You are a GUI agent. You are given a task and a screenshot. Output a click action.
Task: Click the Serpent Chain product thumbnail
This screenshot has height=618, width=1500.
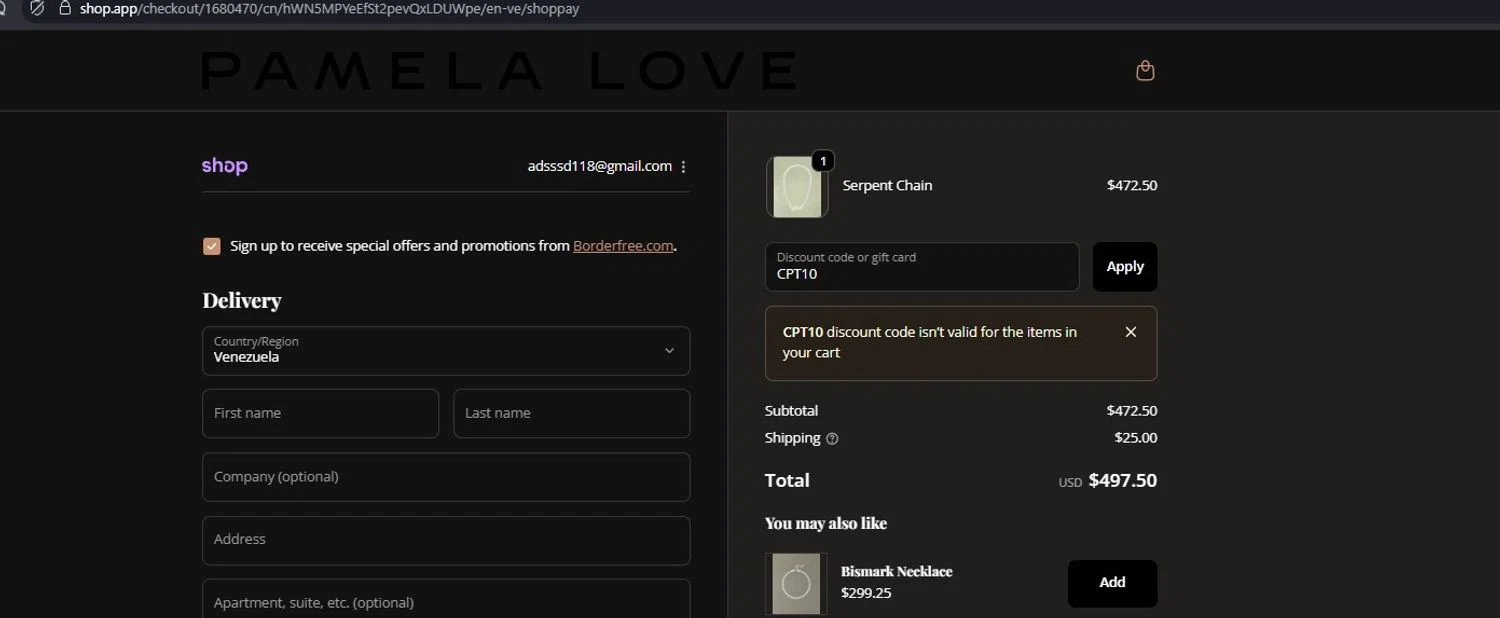click(x=797, y=187)
